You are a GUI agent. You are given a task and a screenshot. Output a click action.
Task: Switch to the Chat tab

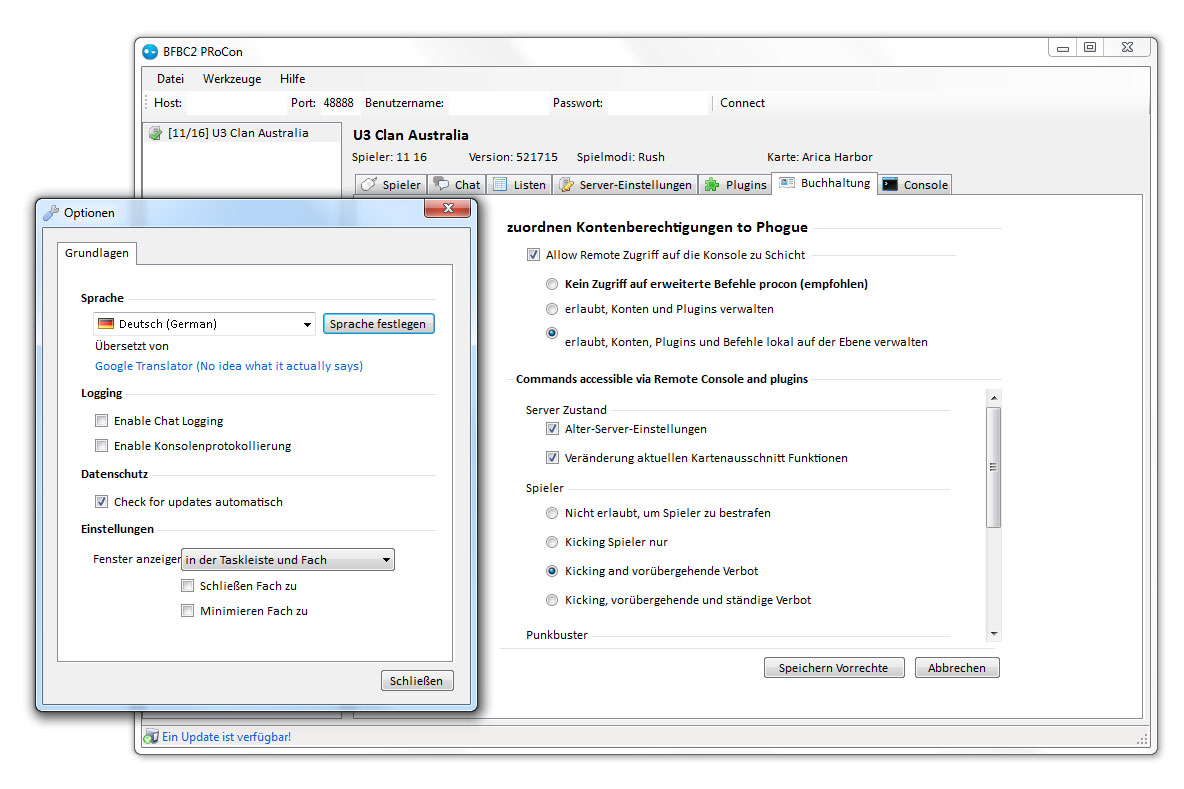[457, 184]
